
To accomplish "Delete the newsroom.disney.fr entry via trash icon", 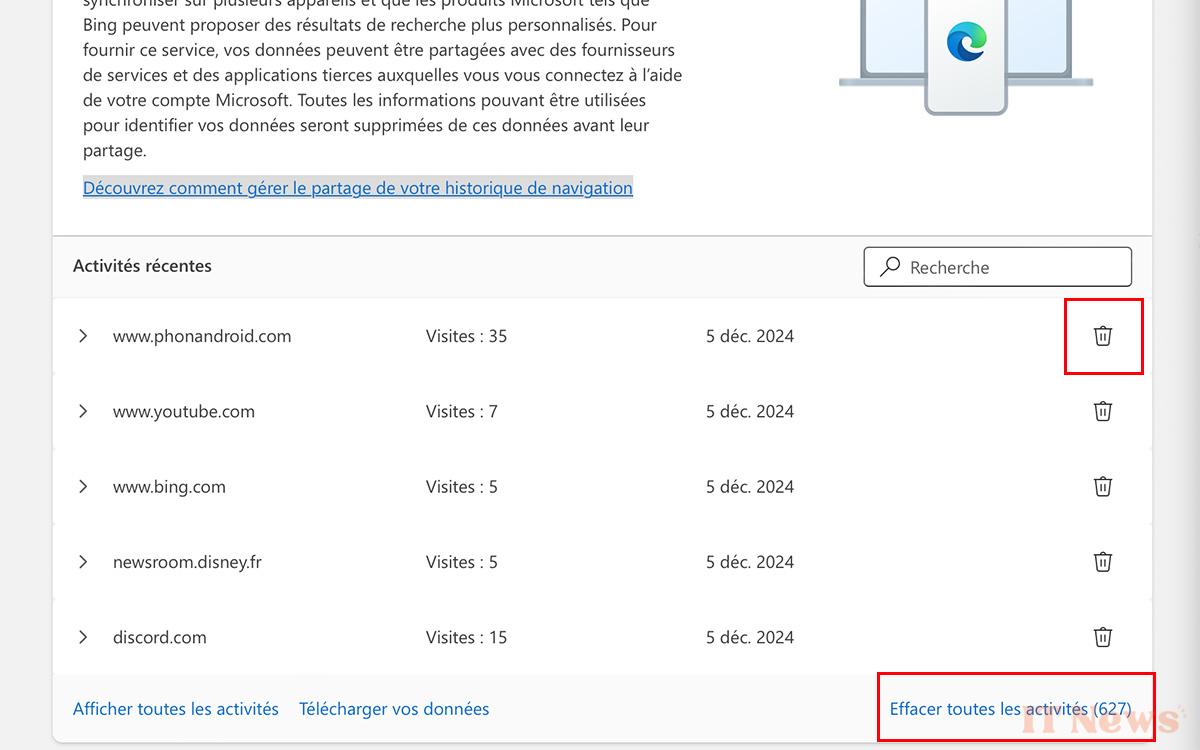I will (x=1102, y=562).
